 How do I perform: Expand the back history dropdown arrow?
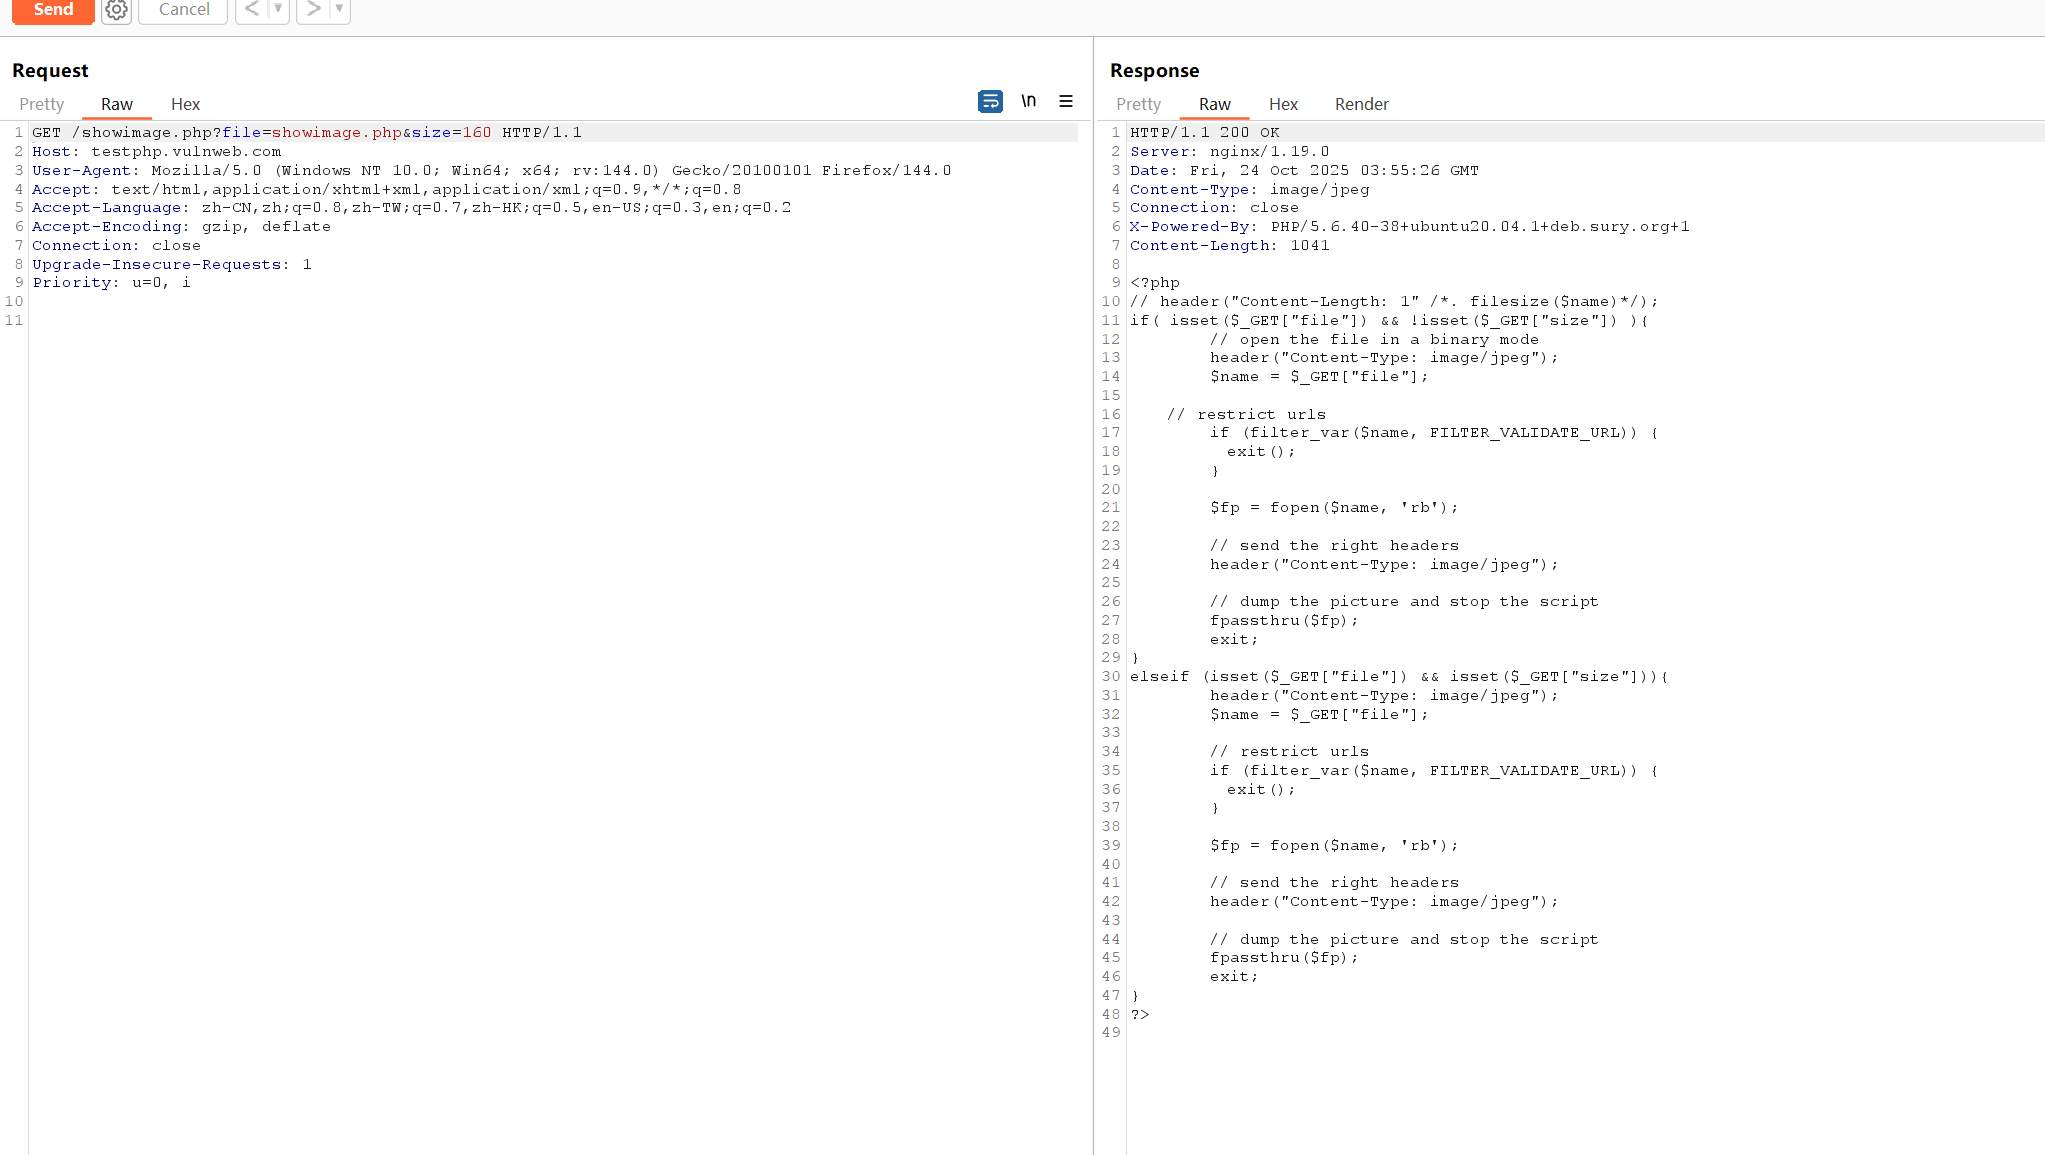coord(278,9)
